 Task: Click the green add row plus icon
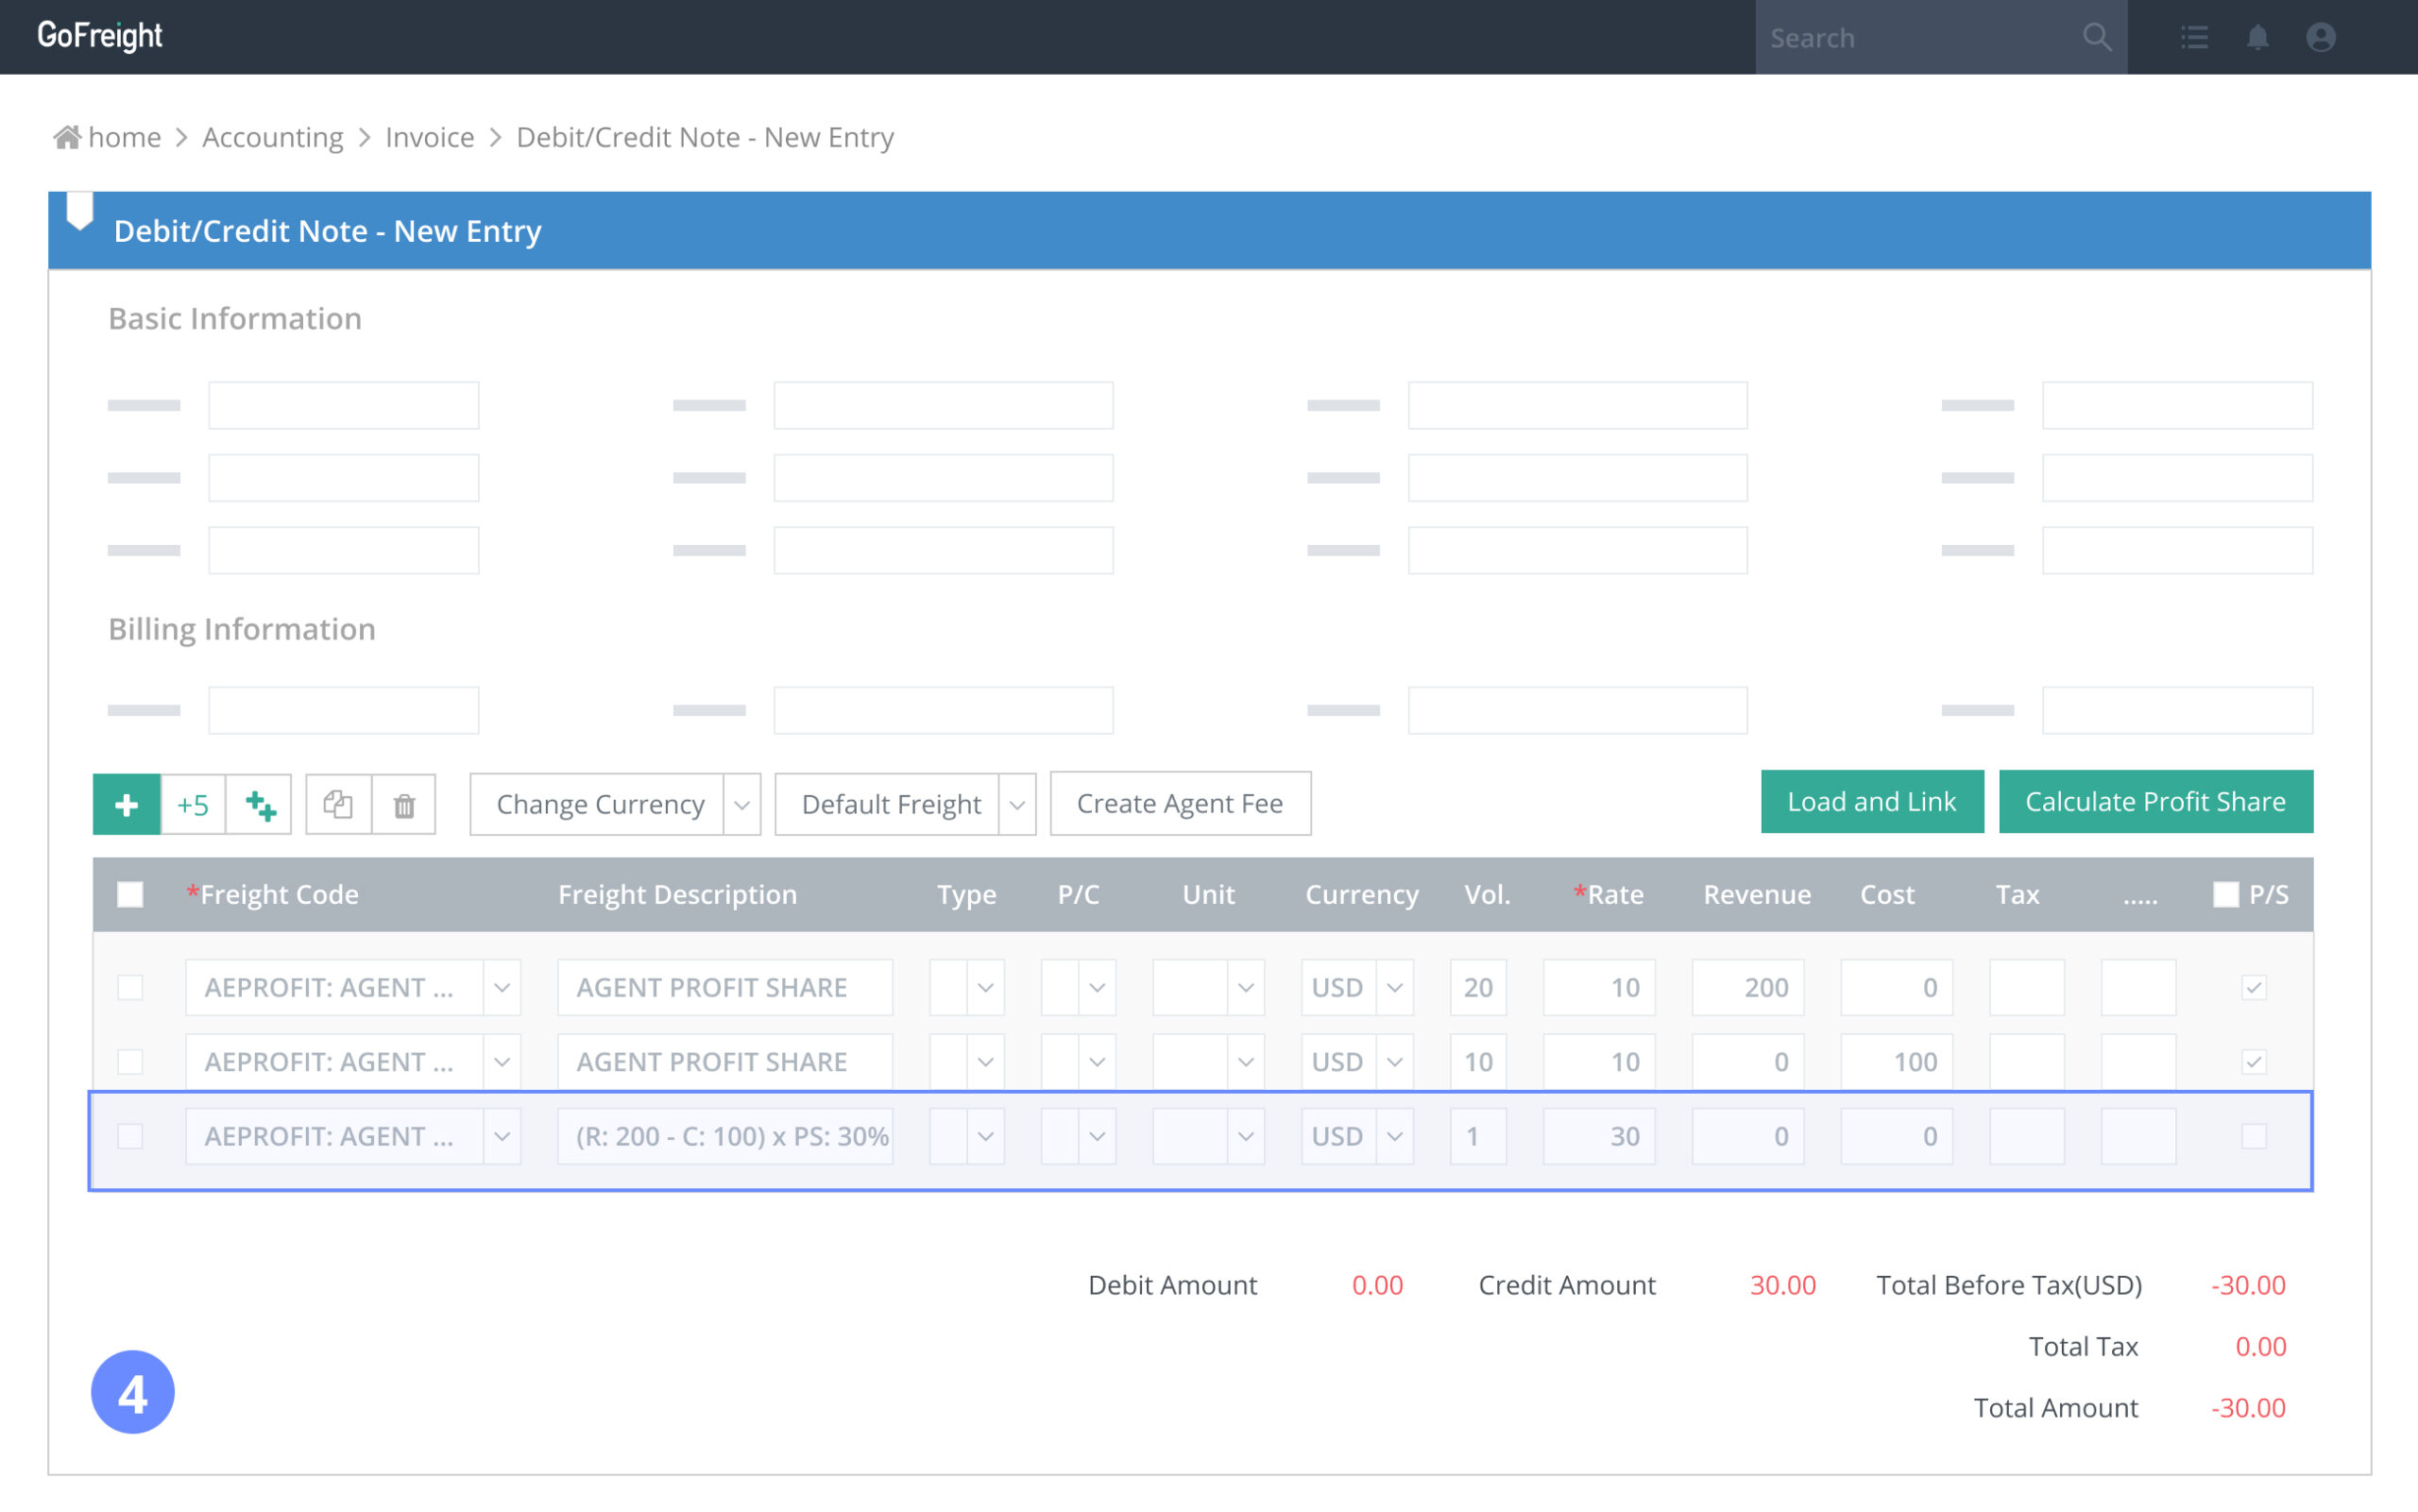126,804
